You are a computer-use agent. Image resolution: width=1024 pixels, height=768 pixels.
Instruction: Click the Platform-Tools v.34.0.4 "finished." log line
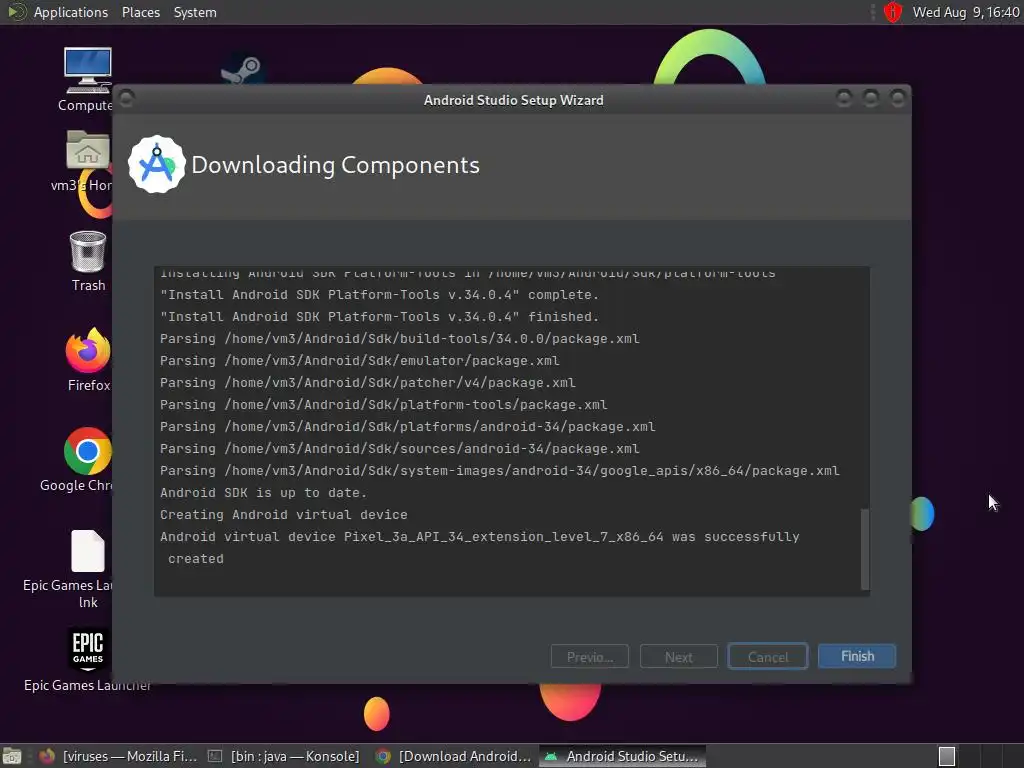[379, 317]
